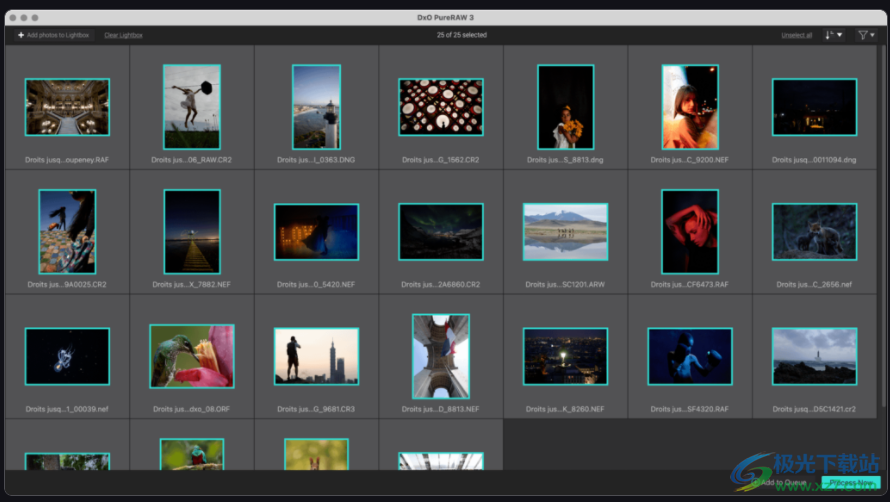Select the opera hall thumbnail oupeney.RAF
This screenshot has width=890, height=502.
(67, 107)
